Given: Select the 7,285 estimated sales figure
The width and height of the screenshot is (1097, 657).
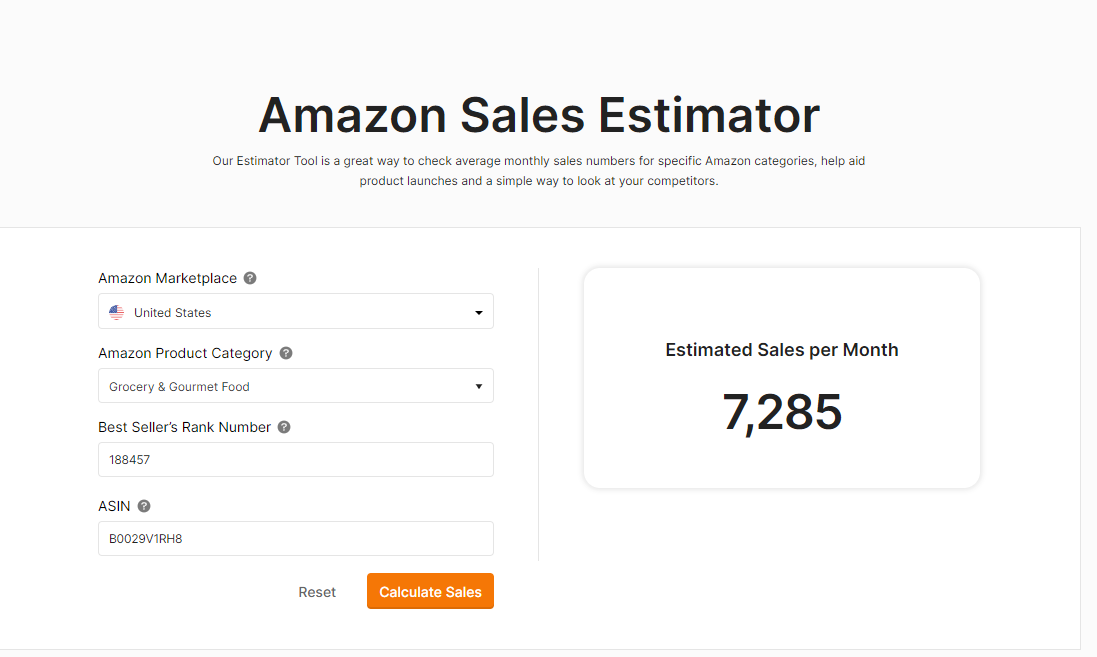Looking at the screenshot, I should 781,412.
